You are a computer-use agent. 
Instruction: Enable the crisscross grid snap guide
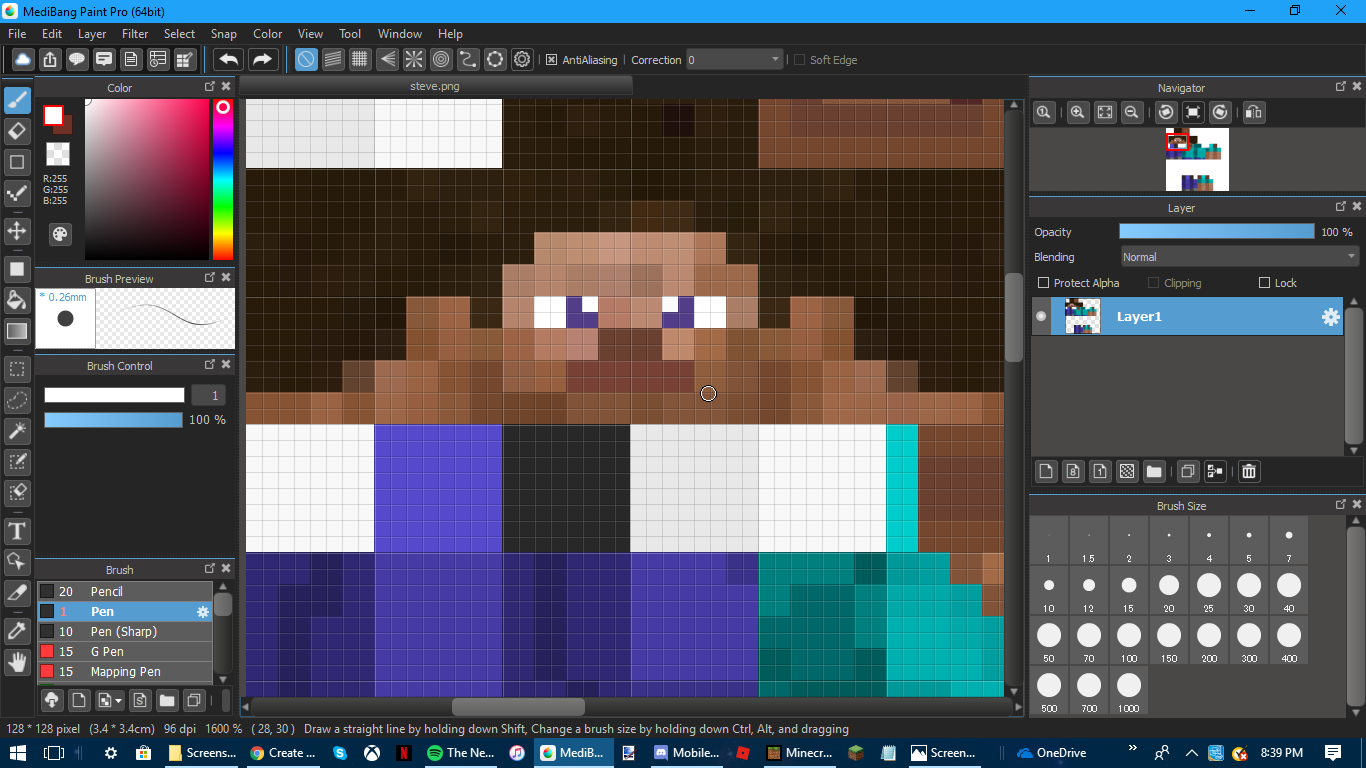click(x=360, y=60)
